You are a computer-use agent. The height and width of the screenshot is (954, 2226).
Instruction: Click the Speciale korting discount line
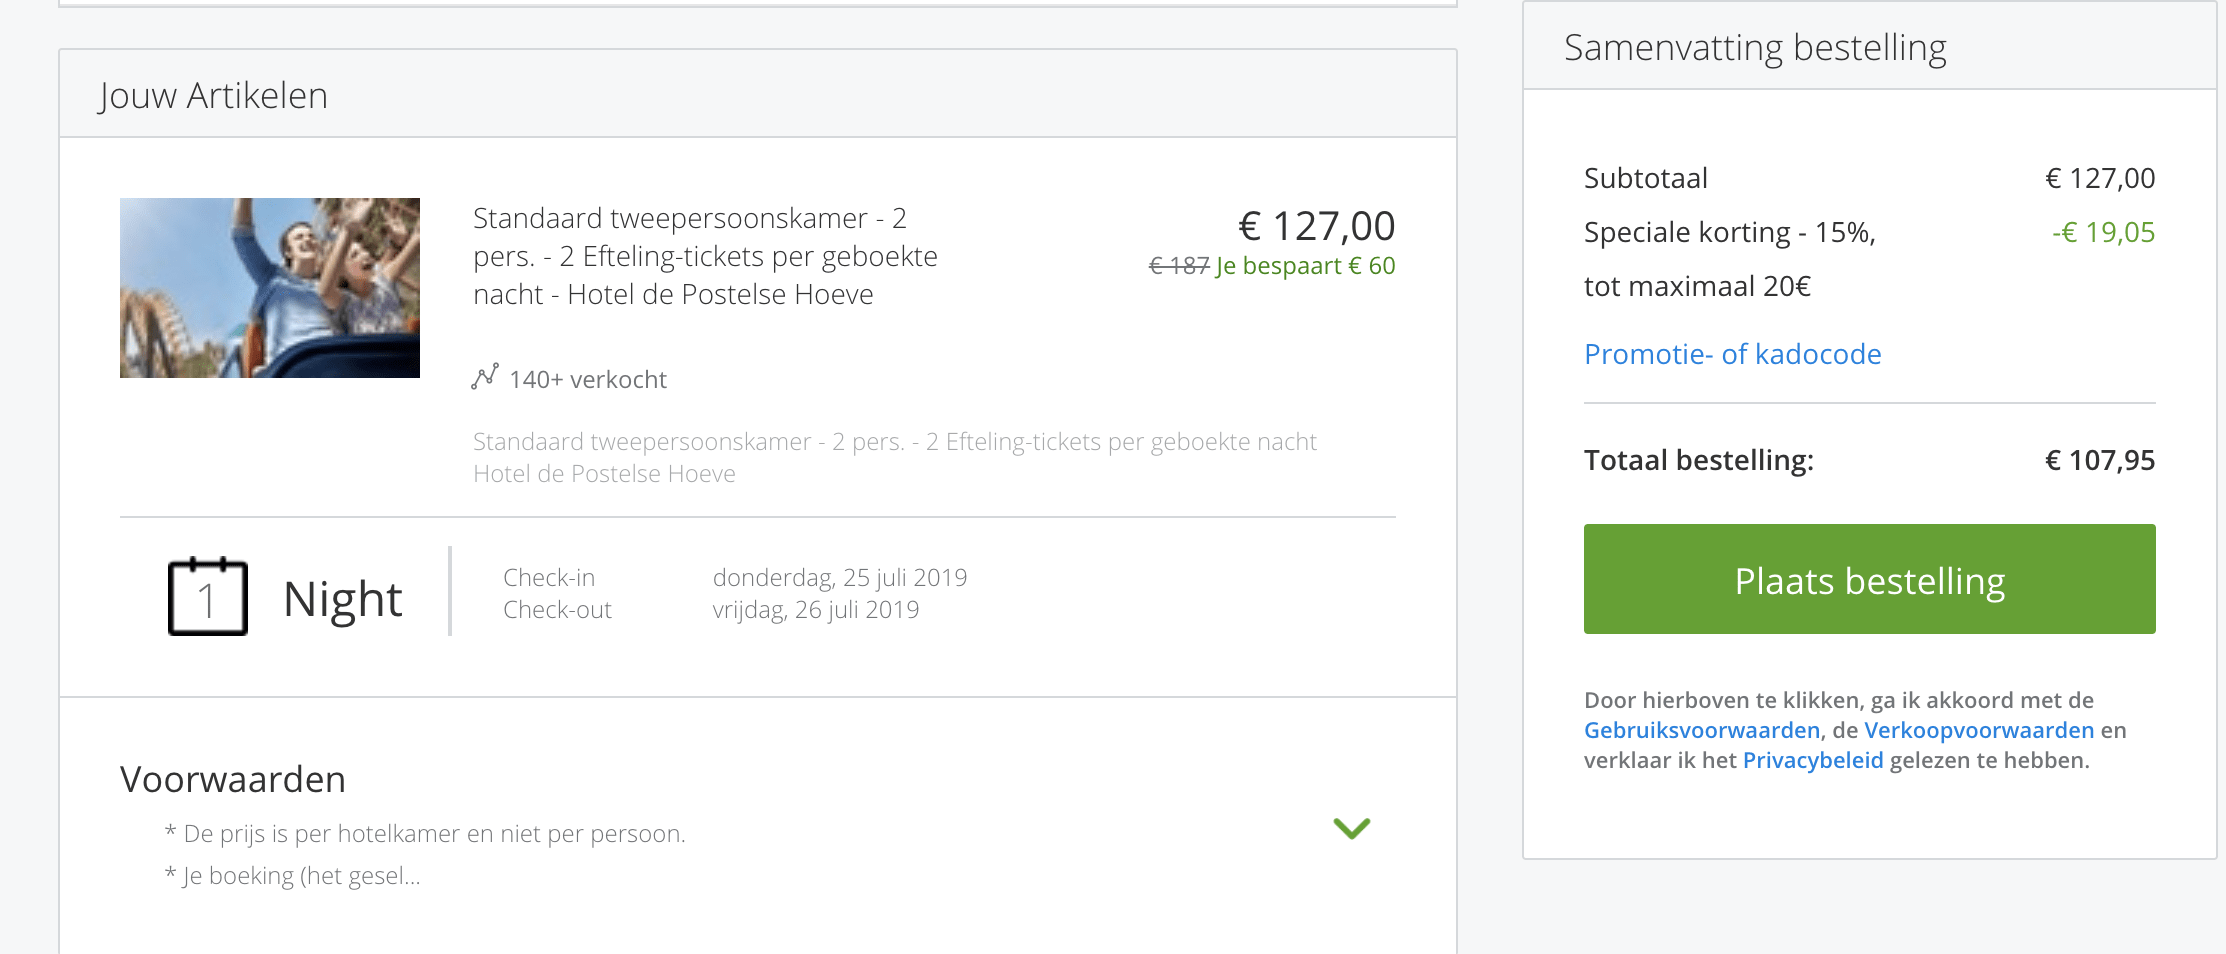click(x=1730, y=259)
